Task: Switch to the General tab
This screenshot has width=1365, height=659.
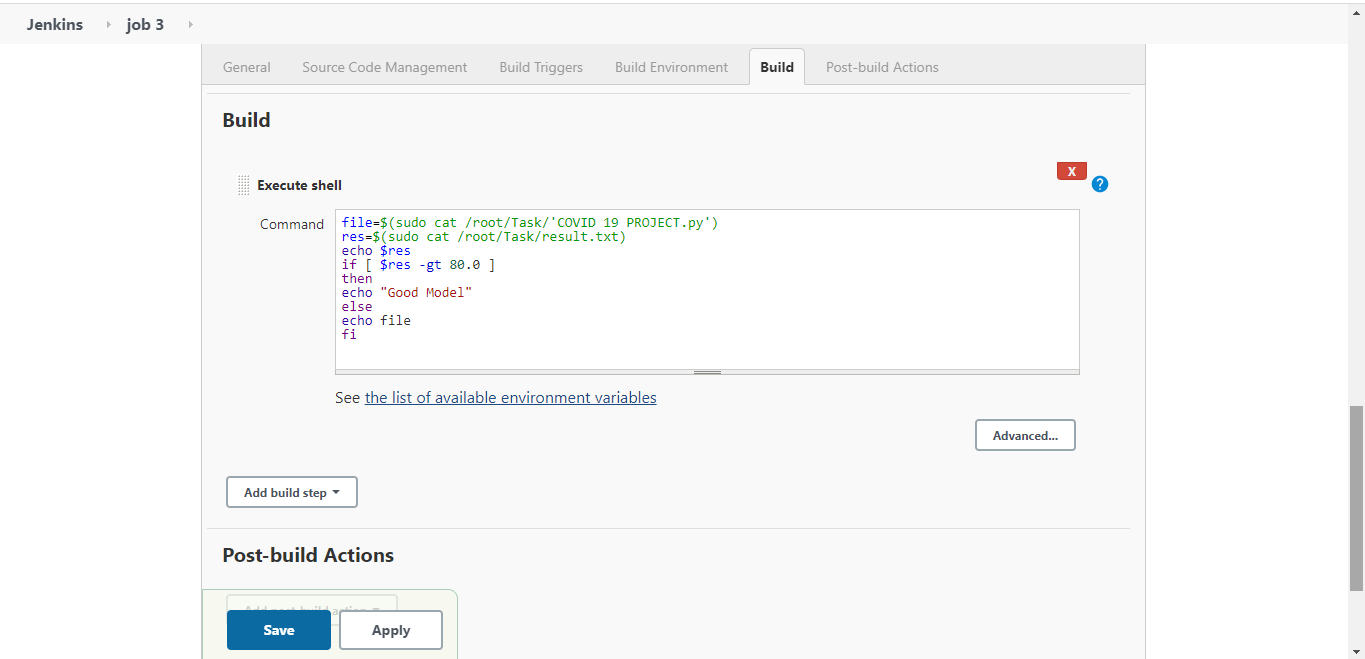Action: coord(246,66)
